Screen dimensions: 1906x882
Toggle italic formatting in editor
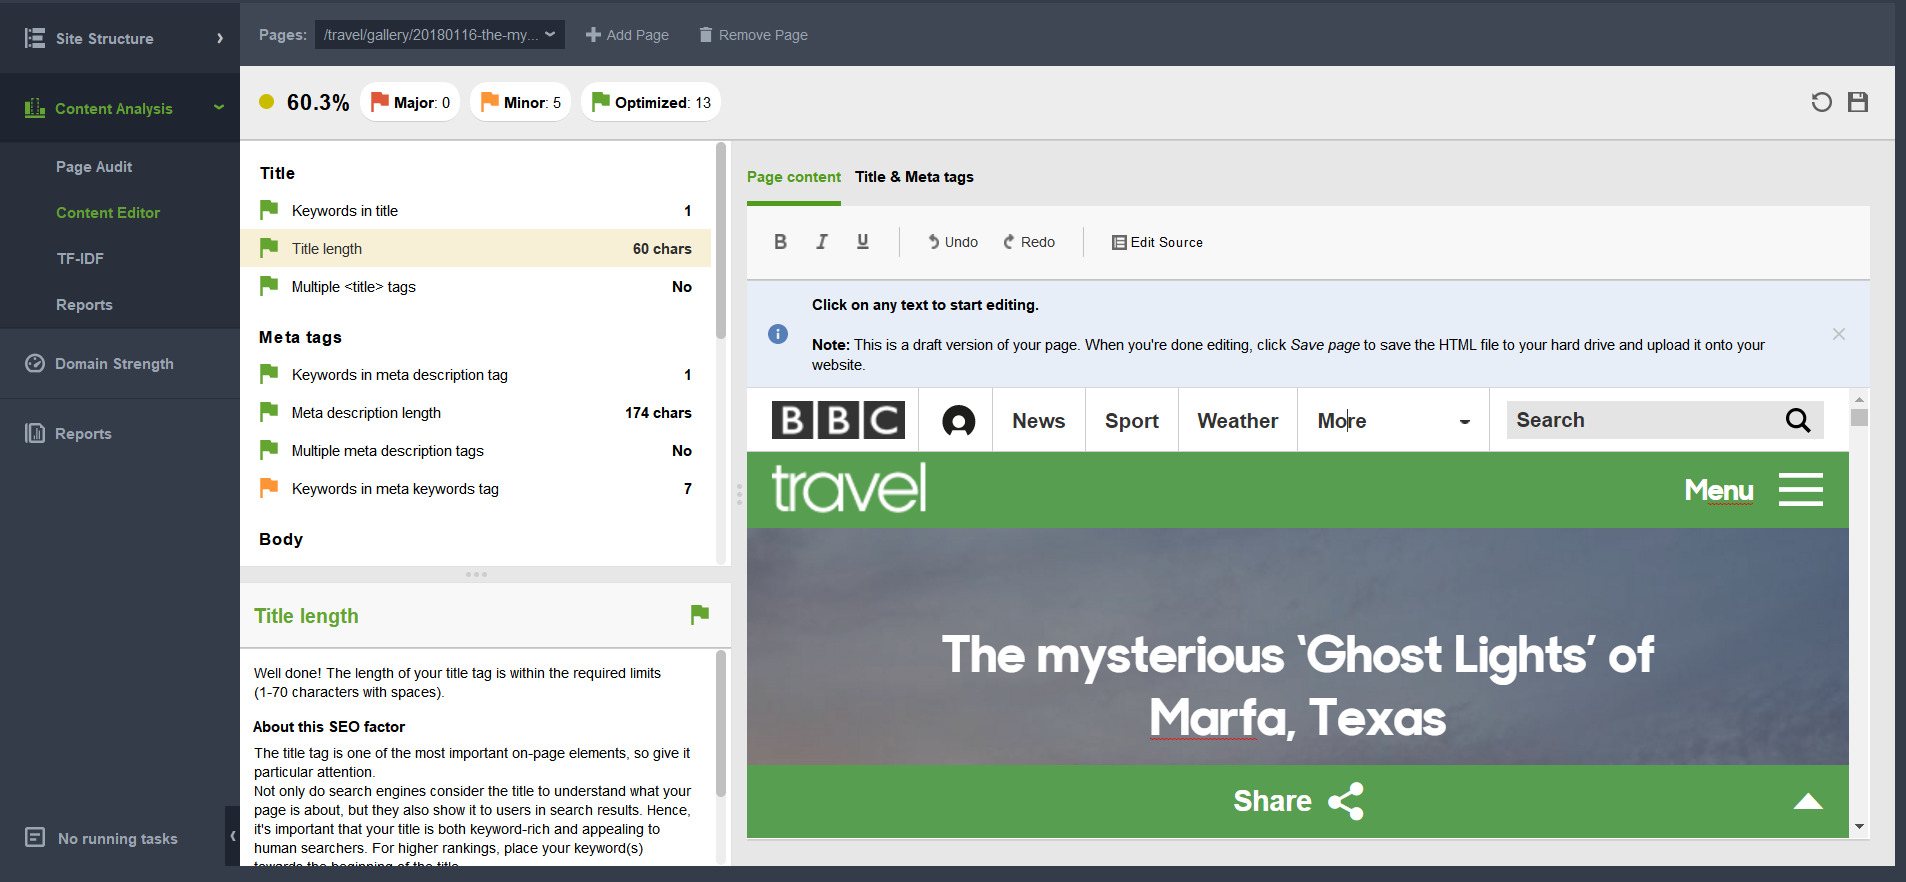click(x=822, y=242)
